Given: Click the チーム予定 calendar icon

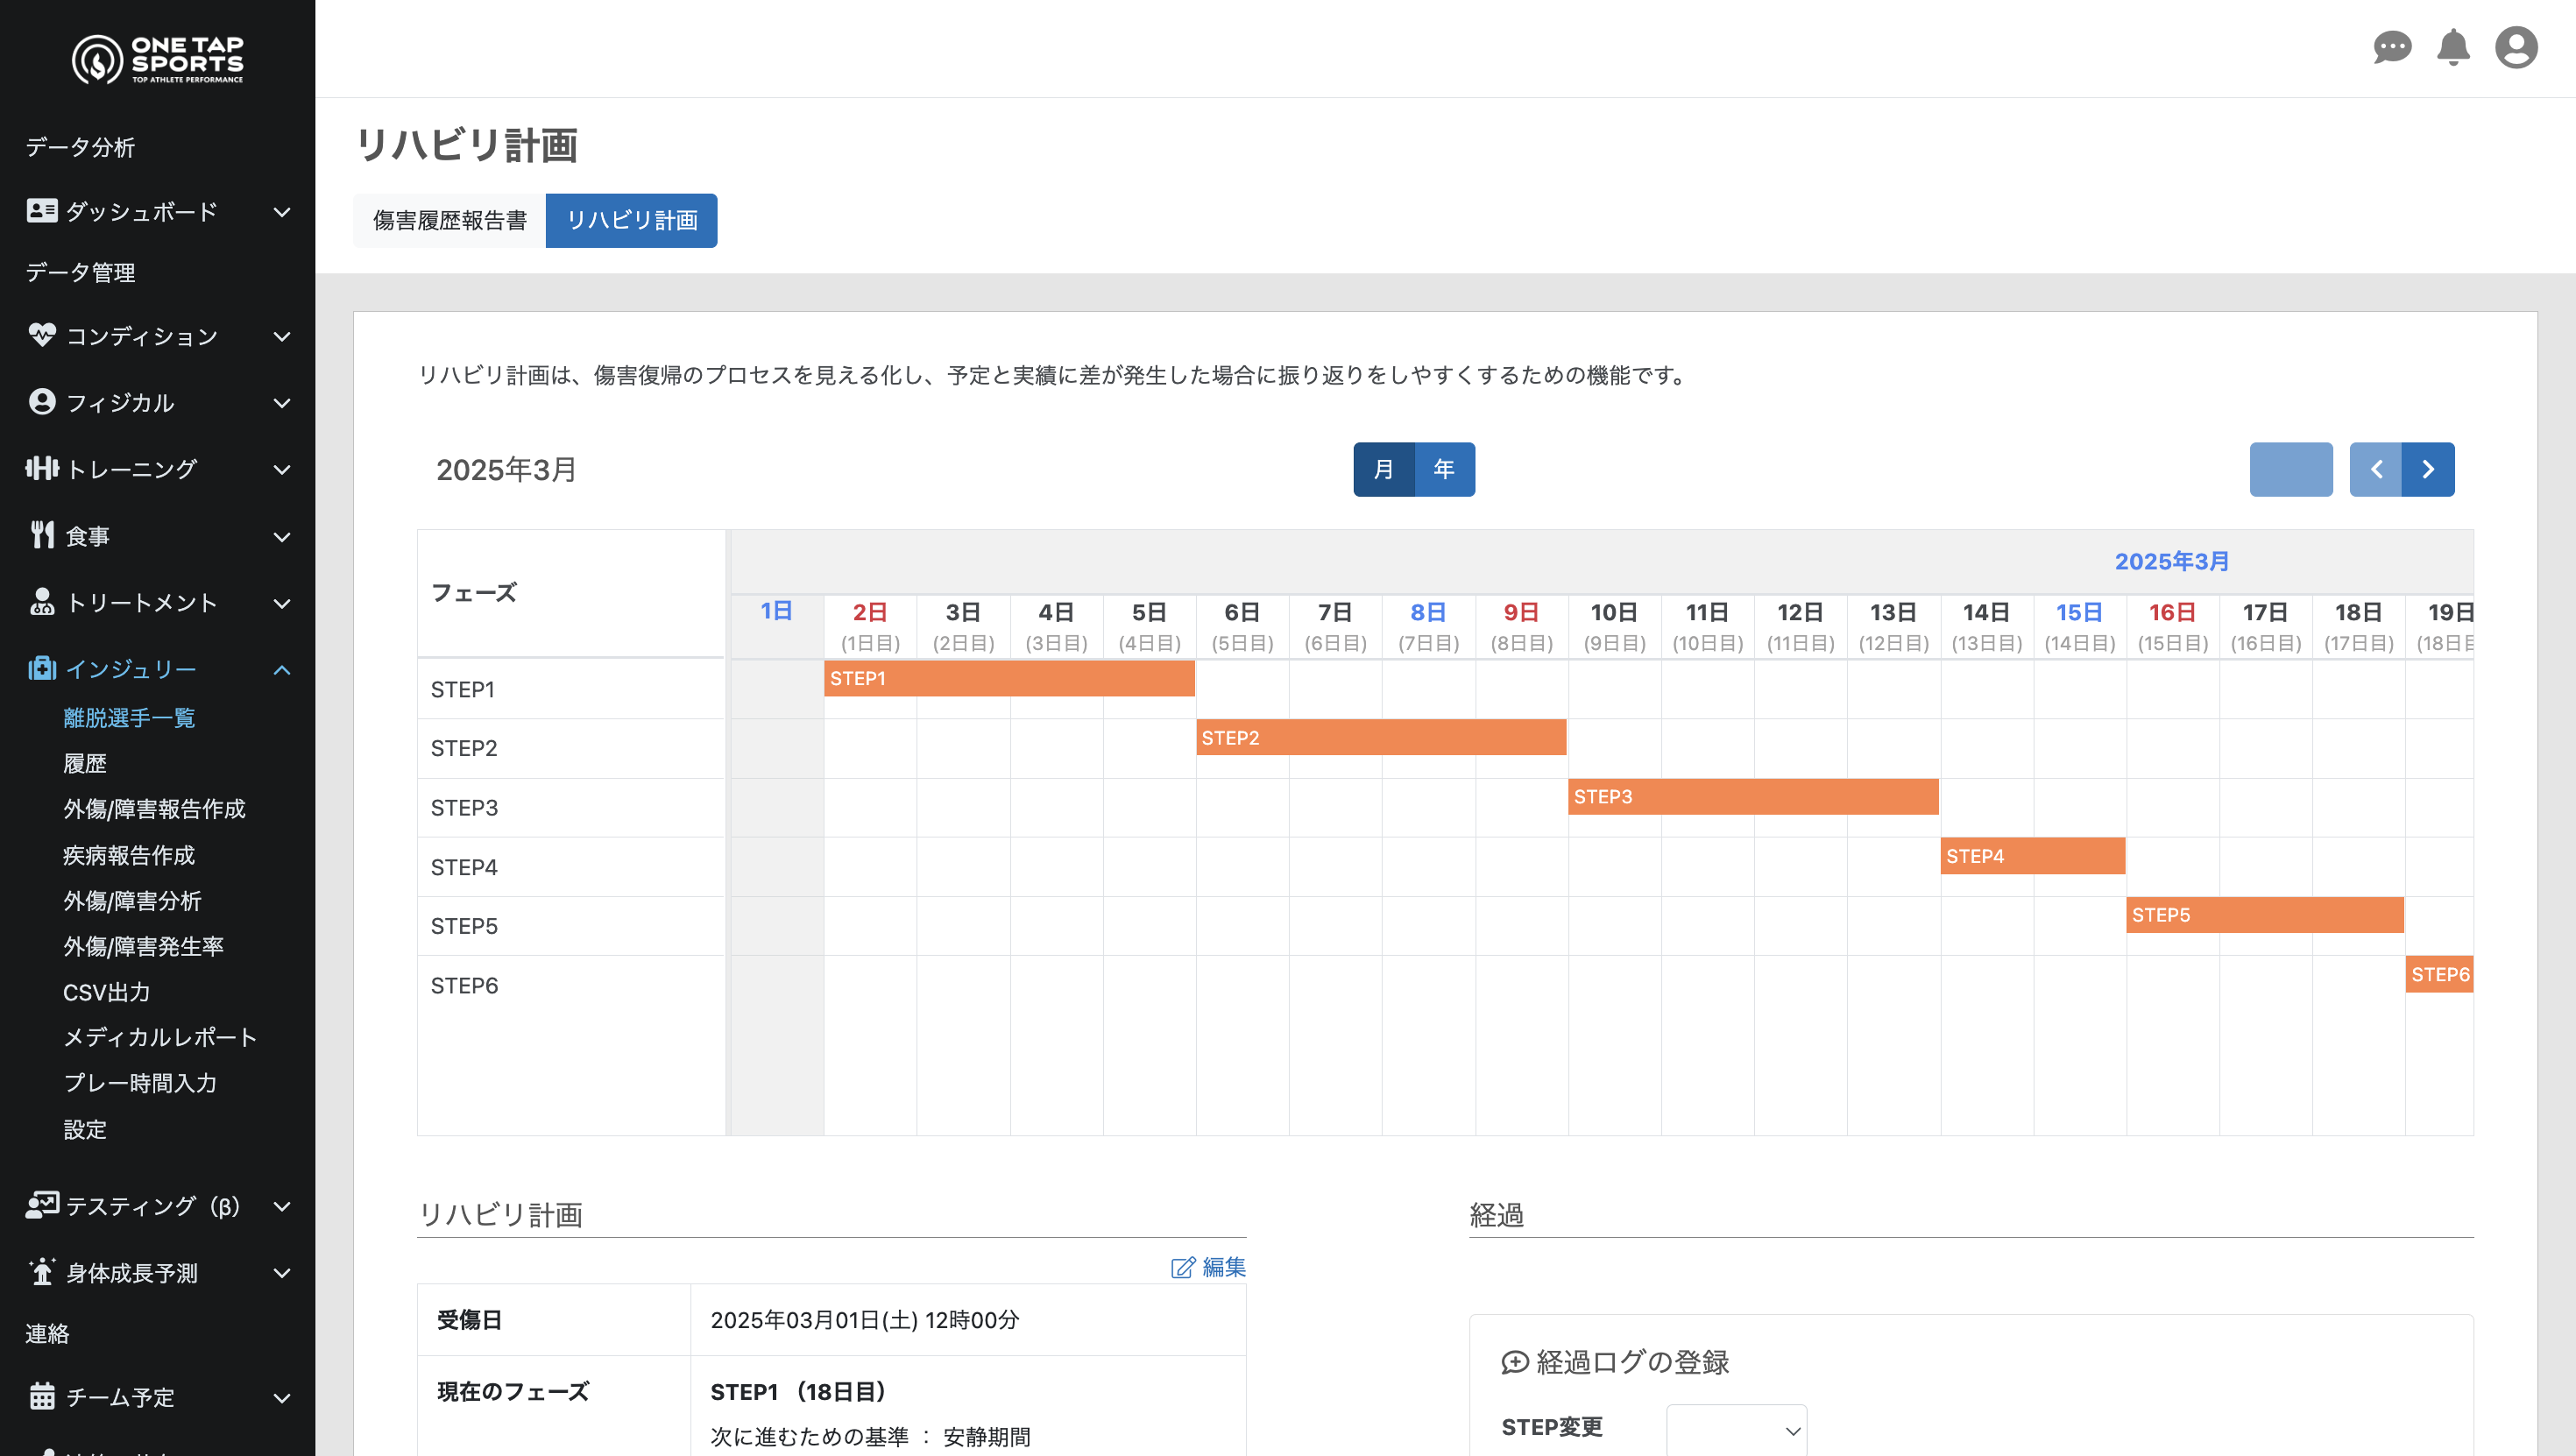Looking at the screenshot, I should click(42, 1396).
